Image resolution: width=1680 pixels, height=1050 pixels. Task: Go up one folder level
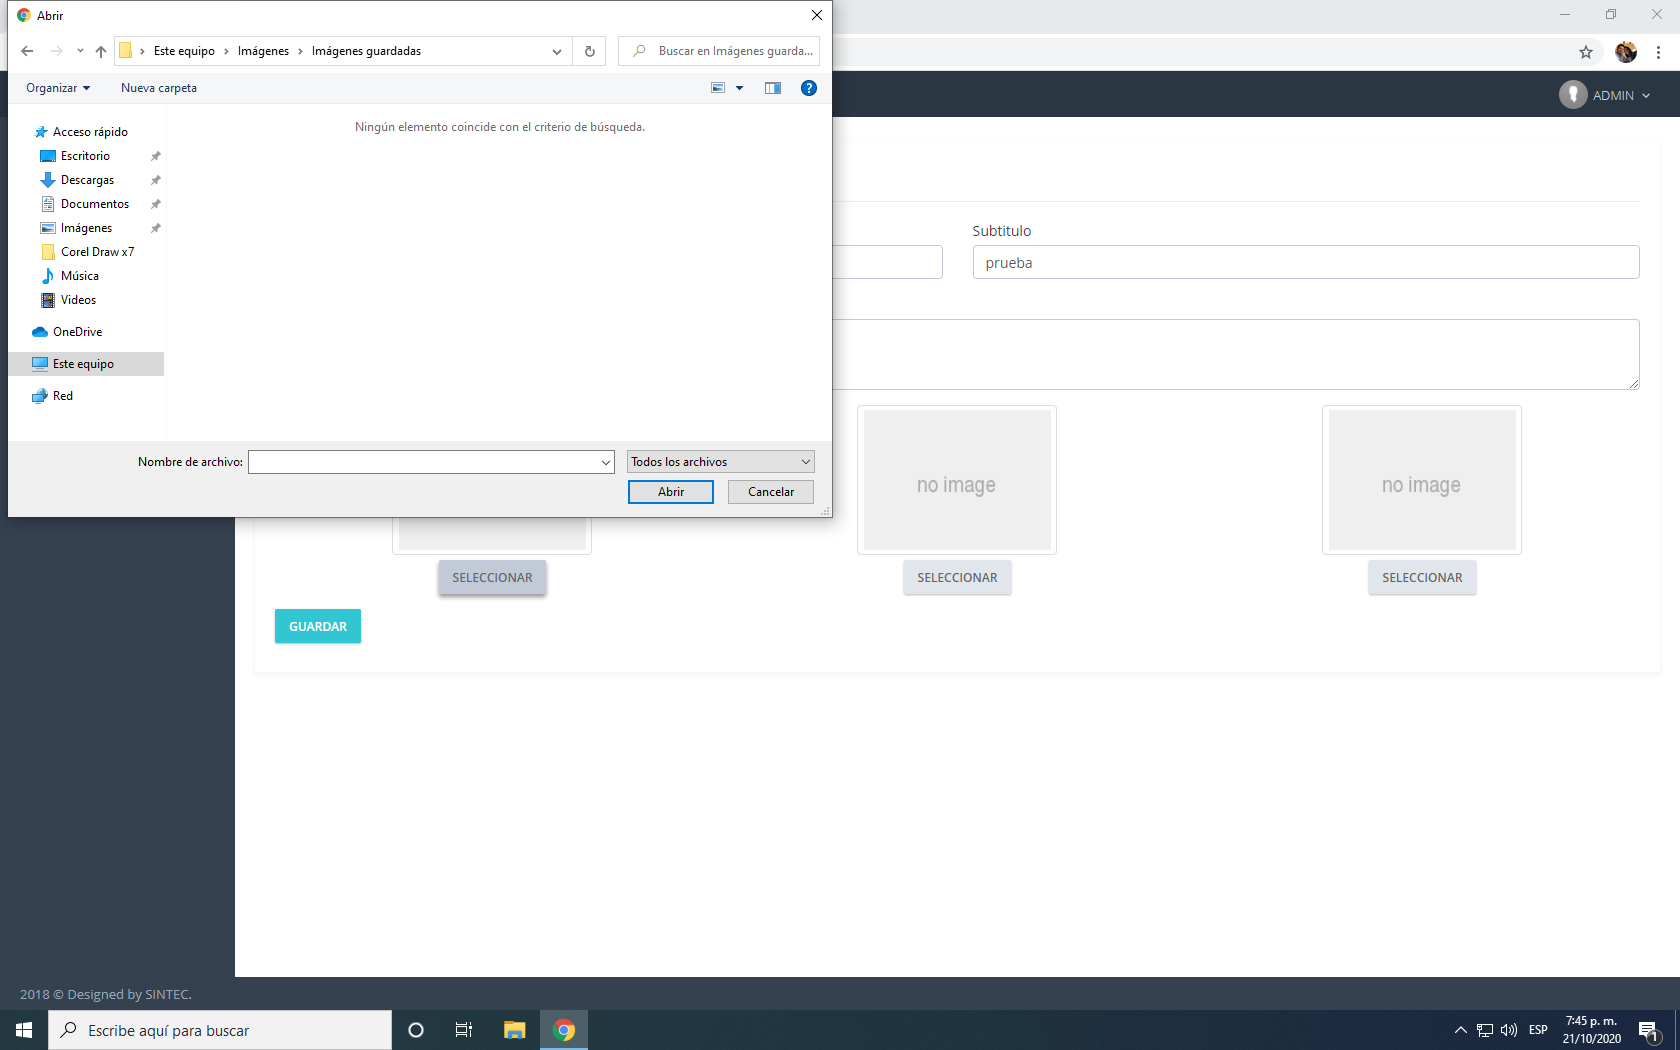[100, 51]
